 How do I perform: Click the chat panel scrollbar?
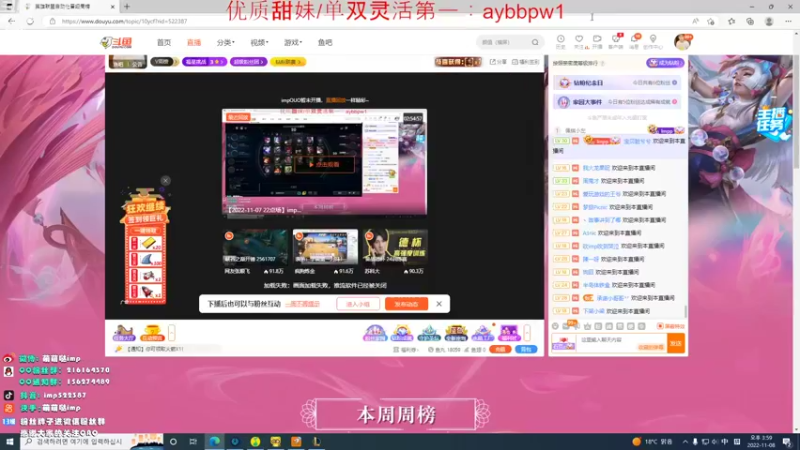click(x=685, y=311)
